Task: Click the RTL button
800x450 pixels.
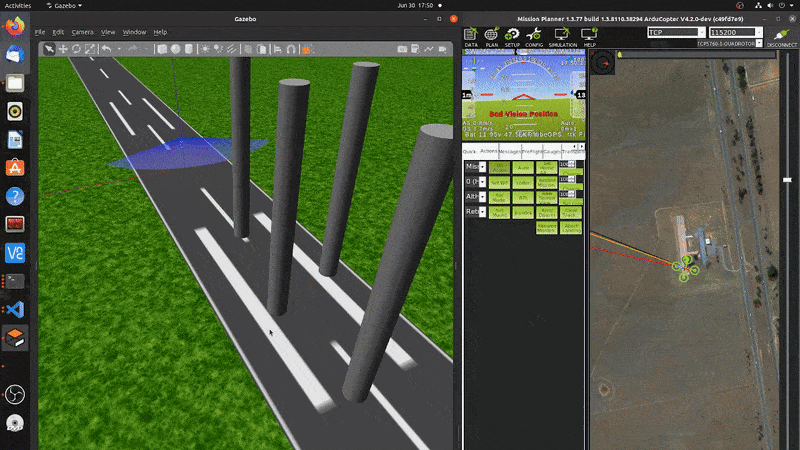Action: coord(524,197)
